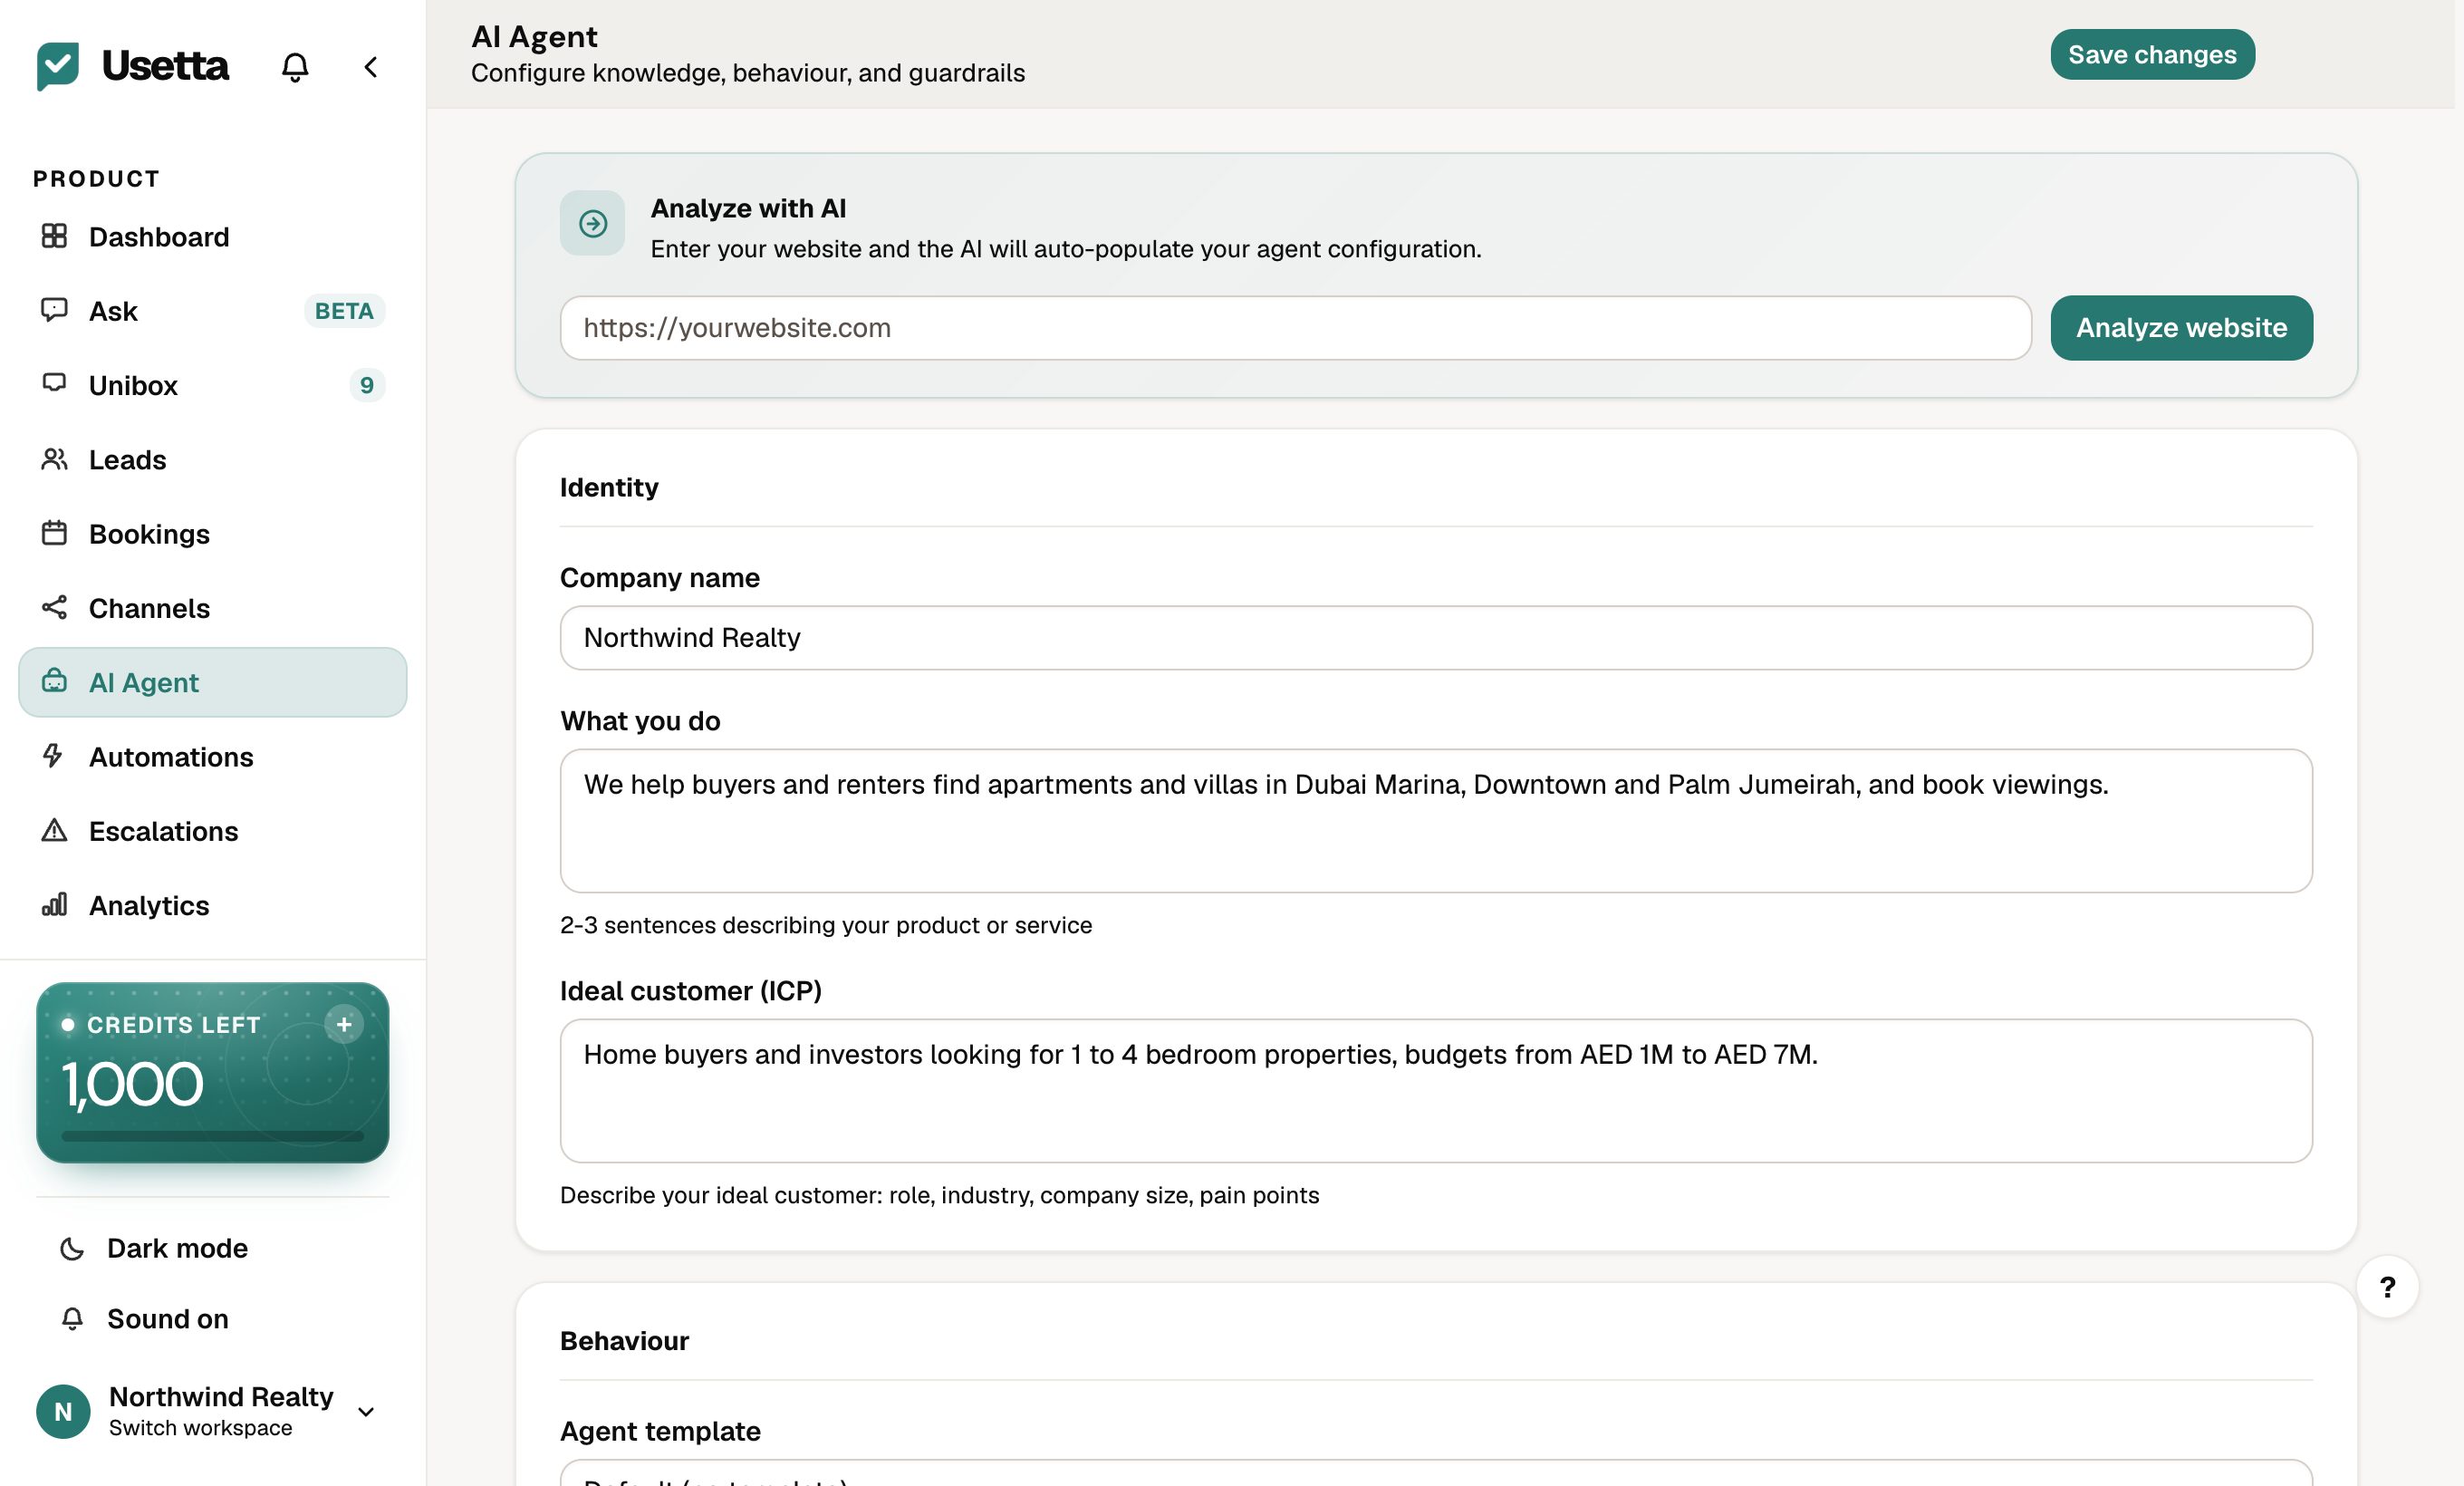Click the 1,000 credits left value
The height and width of the screenshot is (1486, 2464).
tap(132, 1085)
